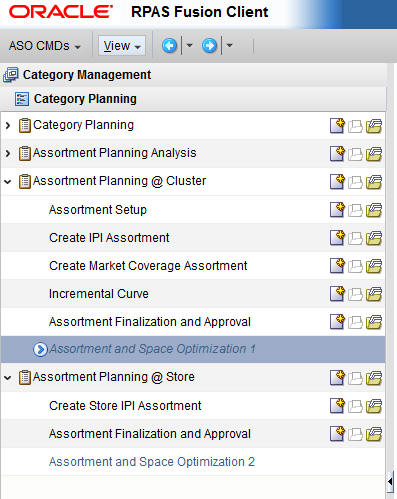
Task: Open existing workbook folder for Assortment Setup
Action: coord(374,210)
